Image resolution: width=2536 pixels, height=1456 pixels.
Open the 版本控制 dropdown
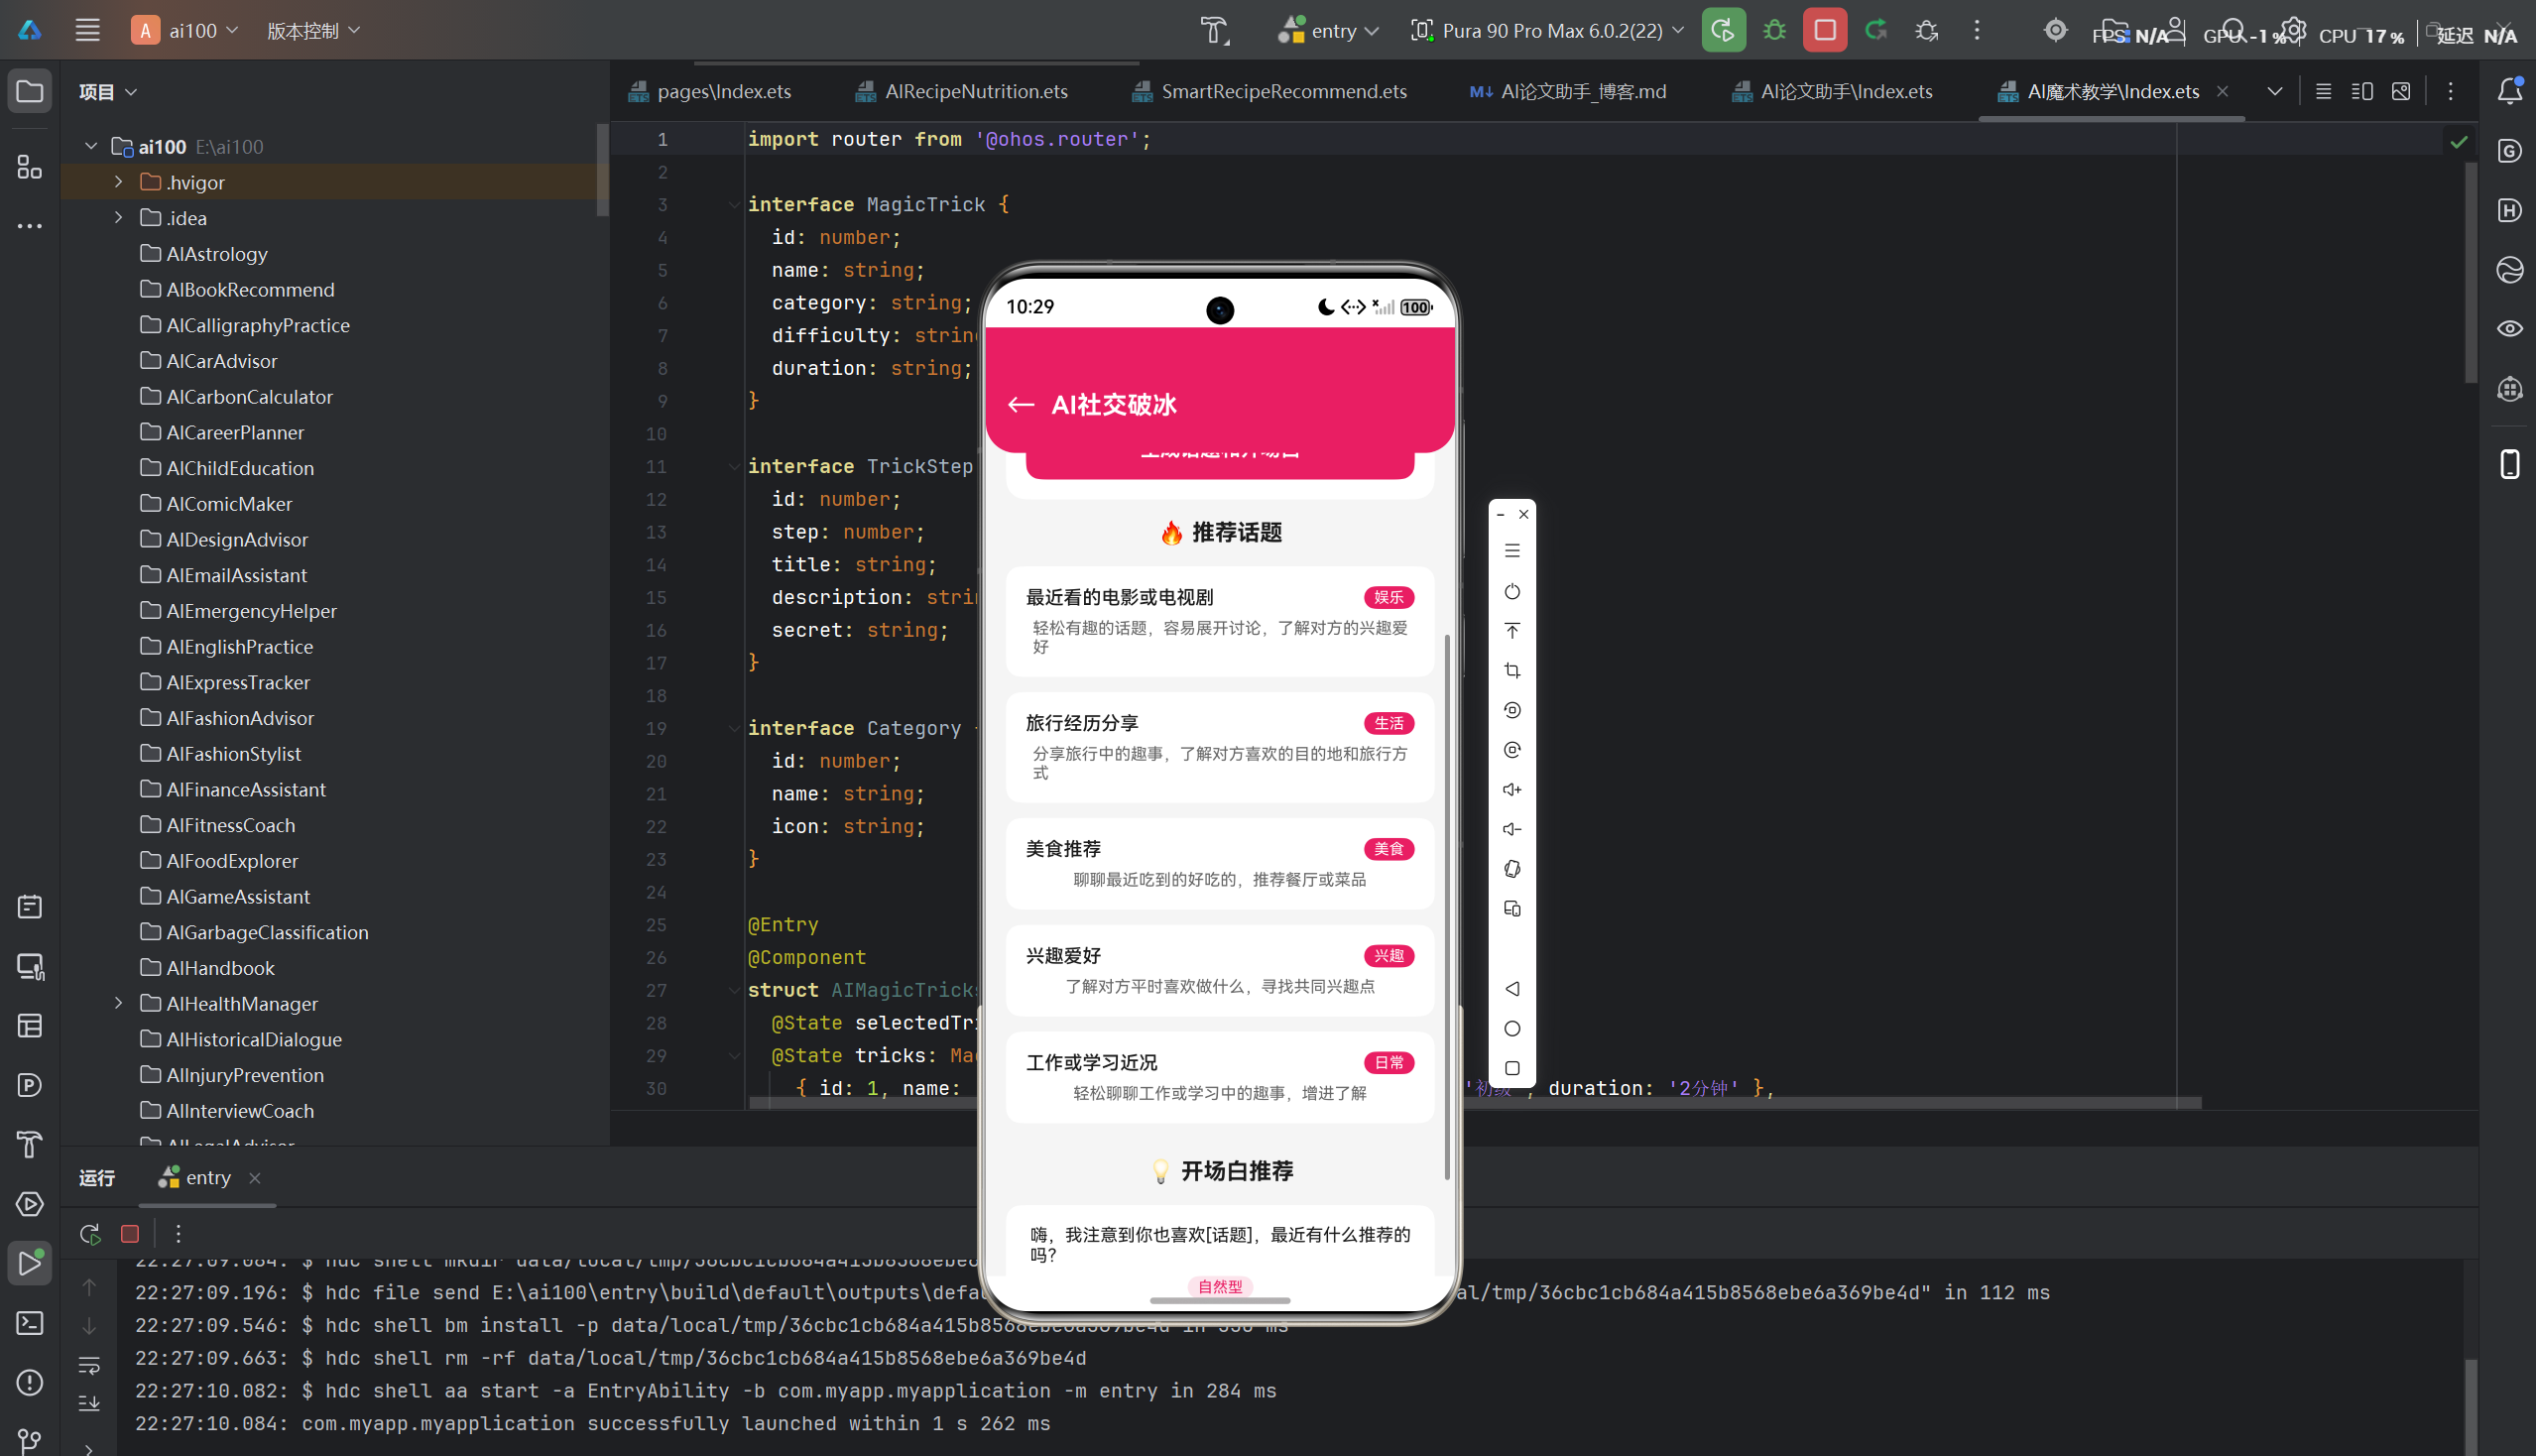(x=313, y=30)
